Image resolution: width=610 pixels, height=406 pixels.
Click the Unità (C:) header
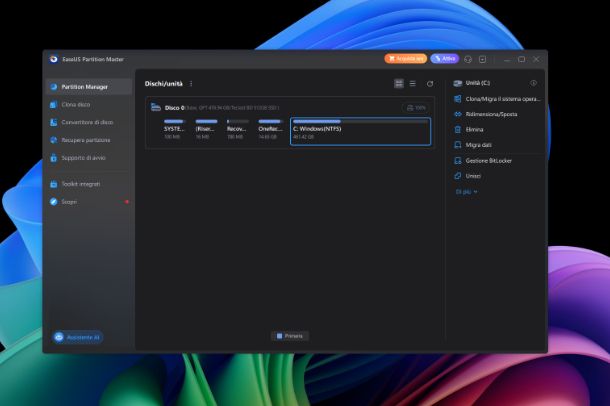478,83
